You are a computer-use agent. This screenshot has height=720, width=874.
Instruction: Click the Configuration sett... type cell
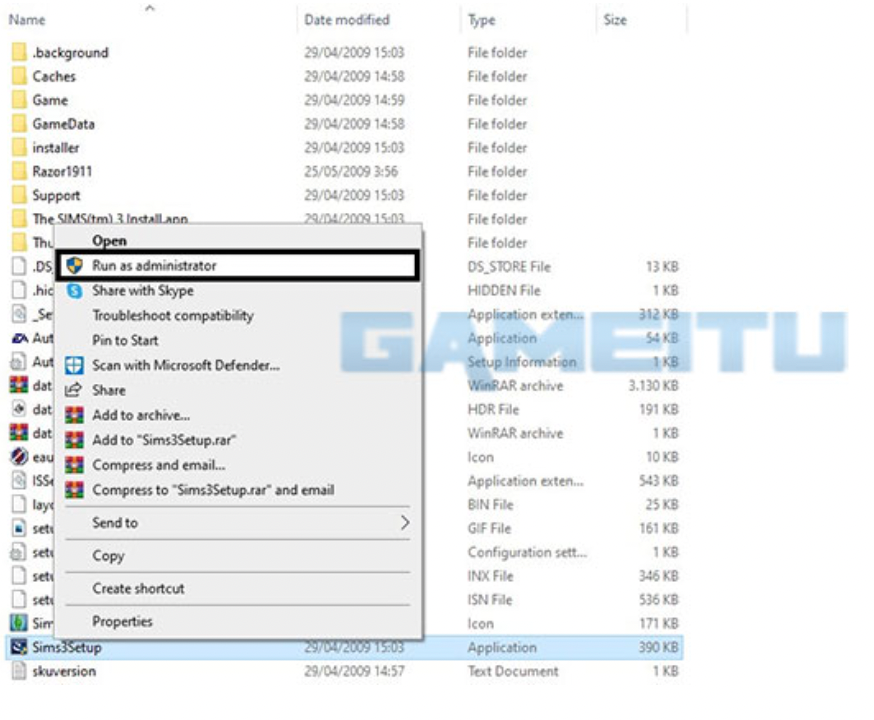tap(527, 552)
